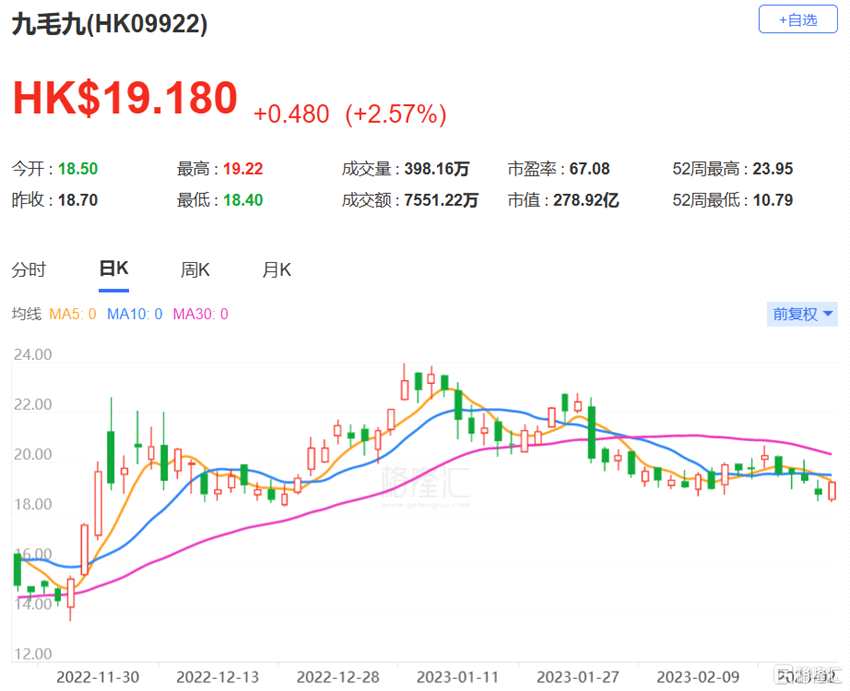Select the 最低 value 18.40
The height and width of the screenshot is (691, 850).
(x=243, y=200)
